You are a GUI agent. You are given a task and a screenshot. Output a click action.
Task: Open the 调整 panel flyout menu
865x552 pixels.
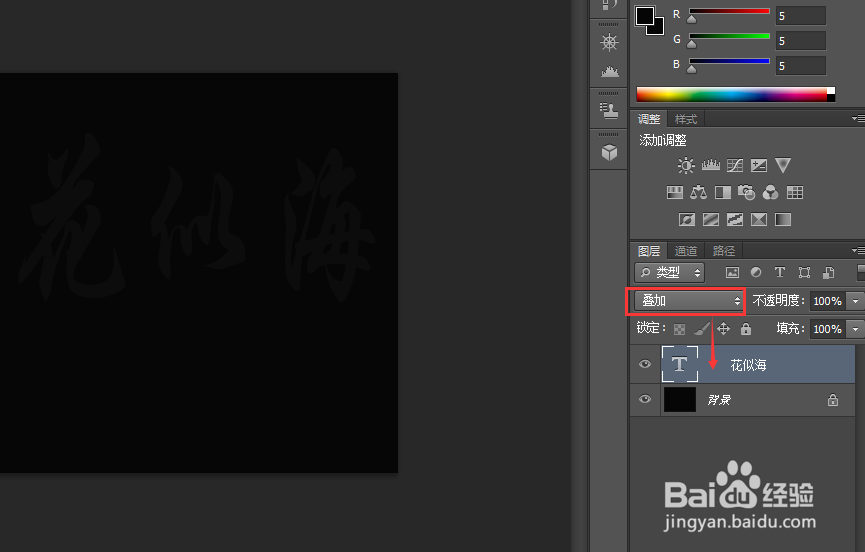[858, 119]
